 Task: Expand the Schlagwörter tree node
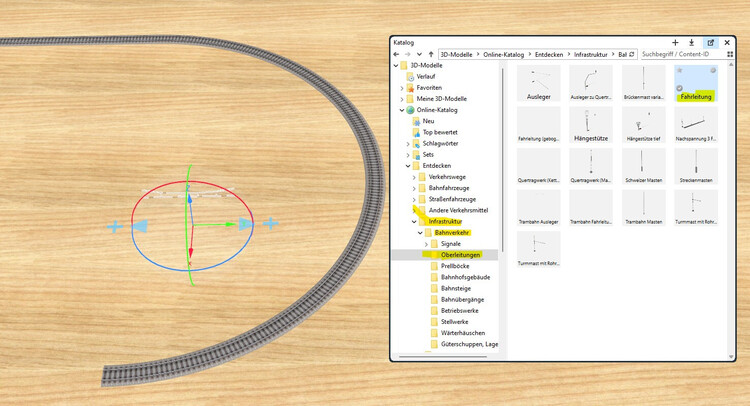coord(408,143)
